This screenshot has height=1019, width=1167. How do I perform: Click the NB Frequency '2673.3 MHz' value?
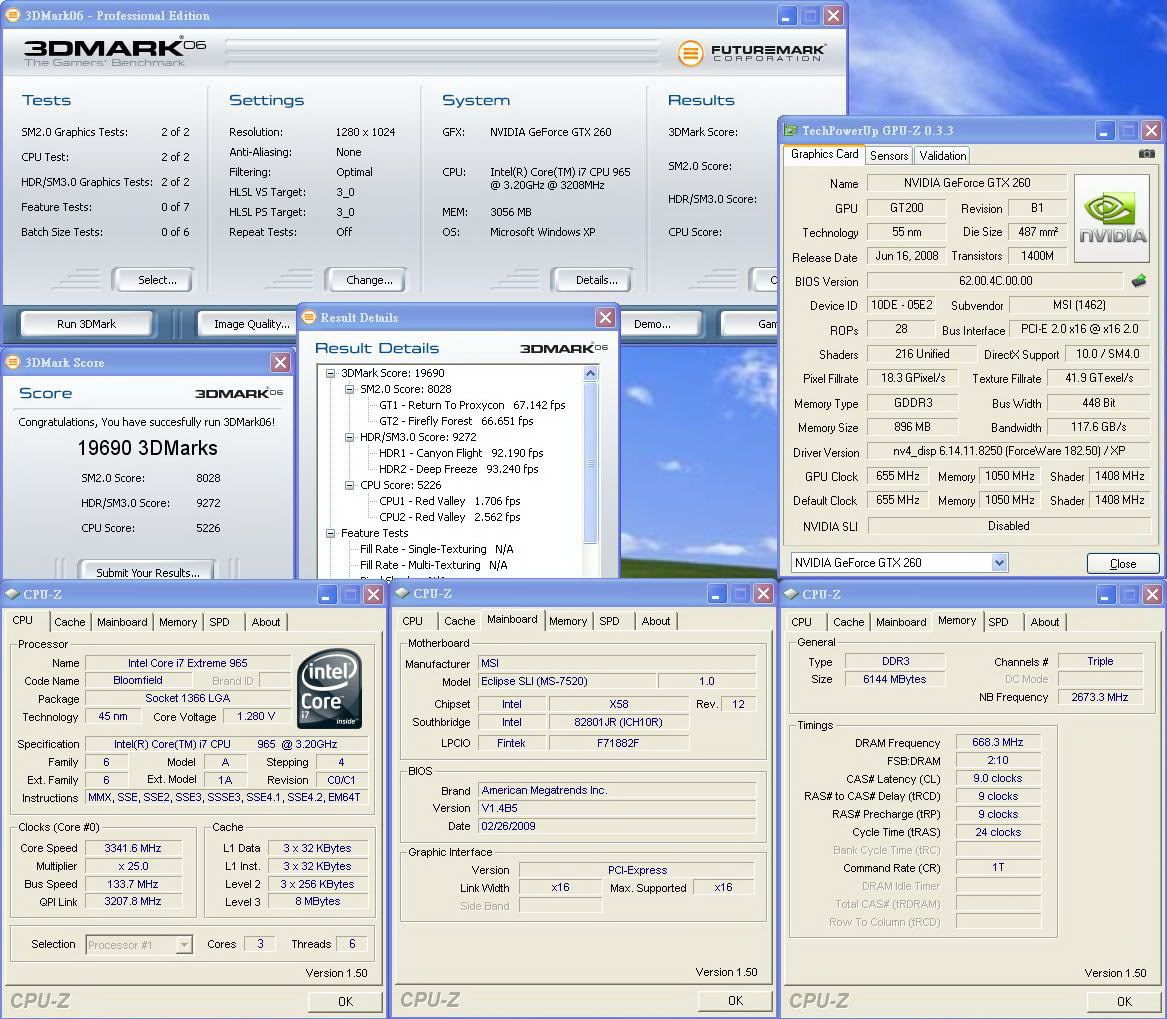(1099, 697)
